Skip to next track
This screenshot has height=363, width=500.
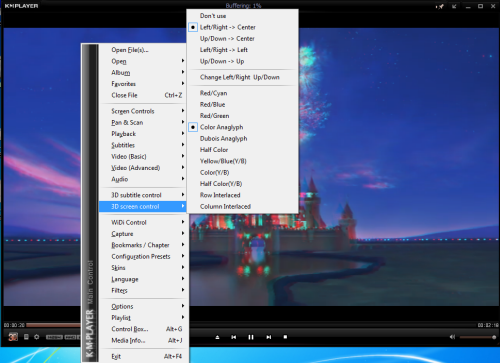(x=268, y=337)
